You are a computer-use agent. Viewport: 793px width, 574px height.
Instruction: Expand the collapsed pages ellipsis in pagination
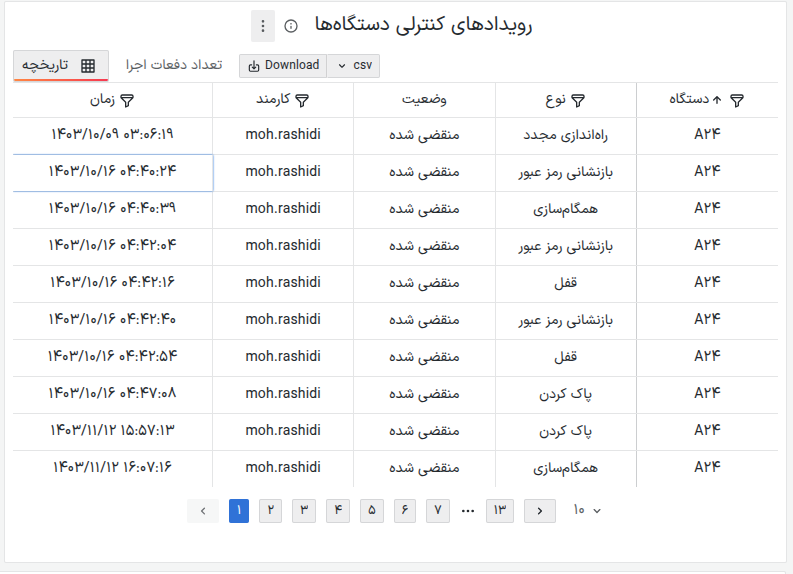point(468,511)
